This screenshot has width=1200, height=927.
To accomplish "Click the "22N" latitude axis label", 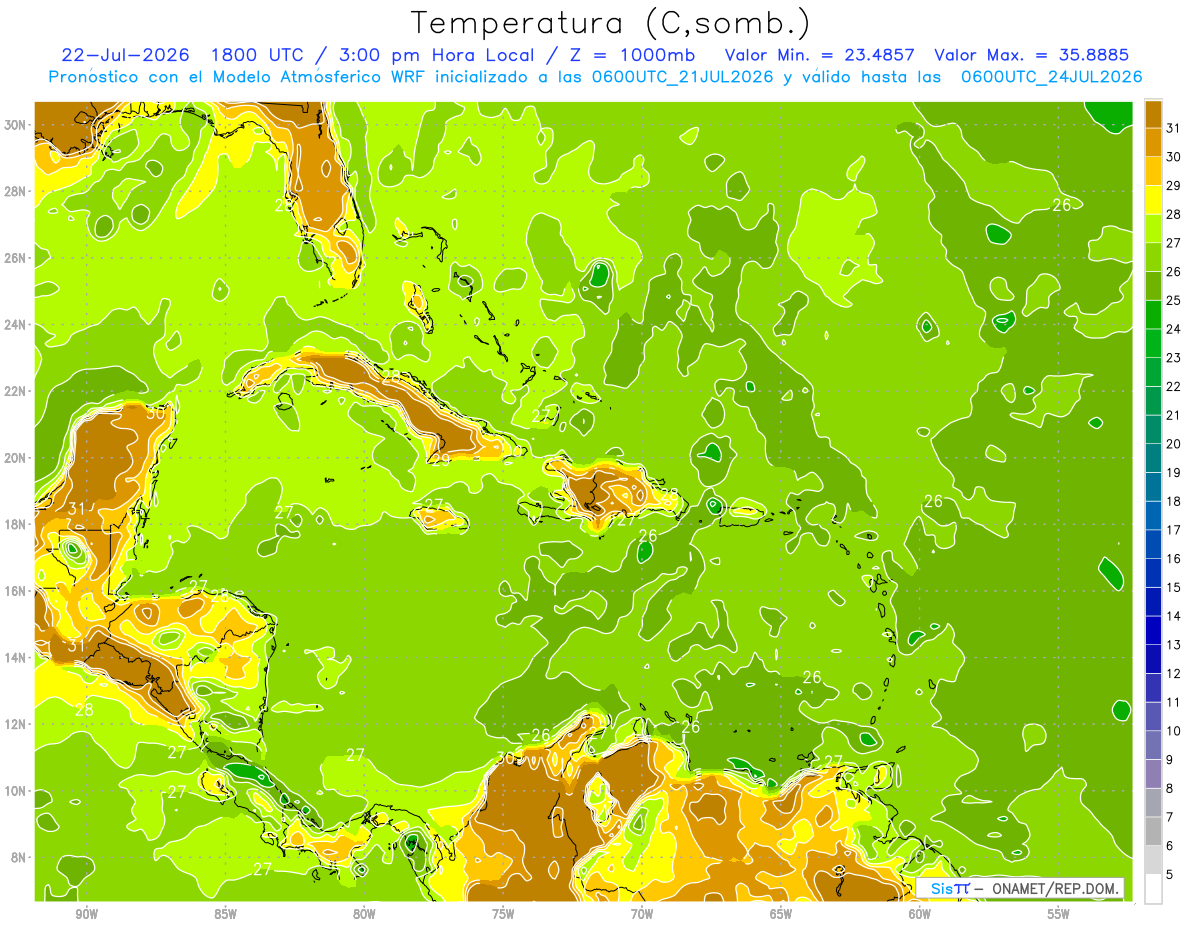I will (x=15, y=391).
